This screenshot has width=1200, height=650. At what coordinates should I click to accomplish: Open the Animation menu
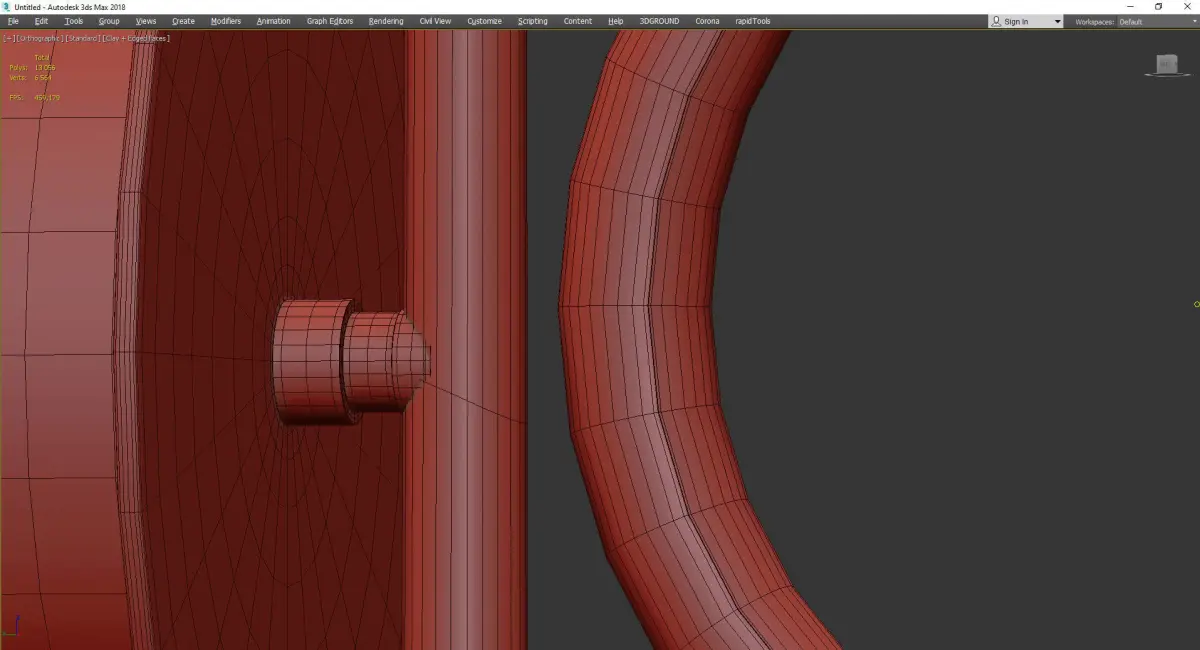[274, 21]
